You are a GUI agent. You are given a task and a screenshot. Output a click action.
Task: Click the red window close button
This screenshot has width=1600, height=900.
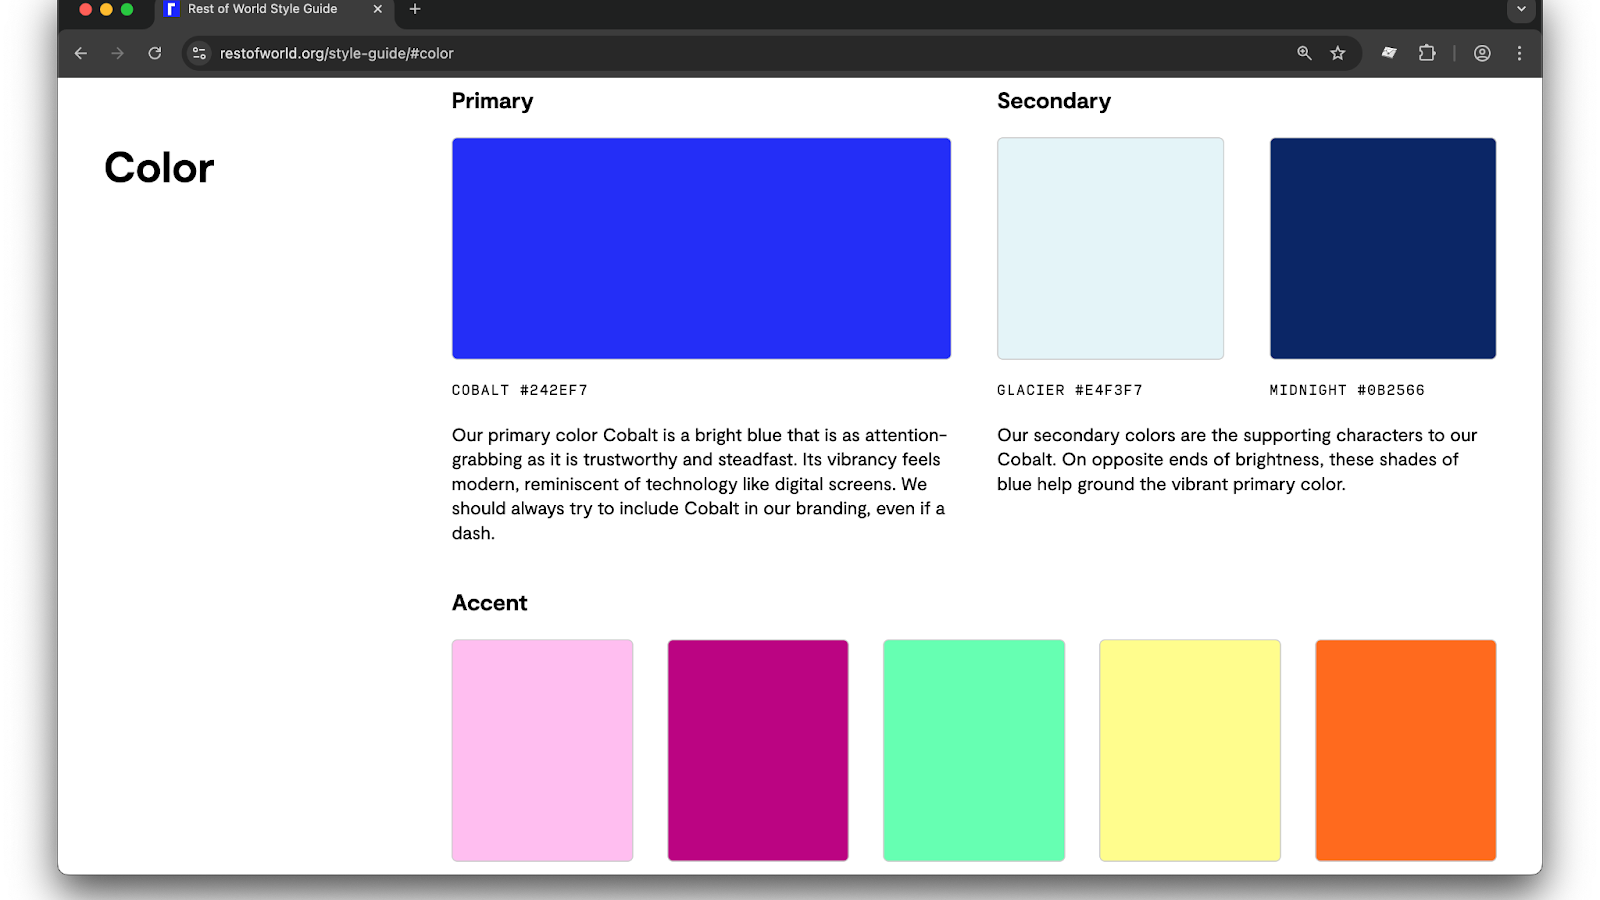(86, 9)
